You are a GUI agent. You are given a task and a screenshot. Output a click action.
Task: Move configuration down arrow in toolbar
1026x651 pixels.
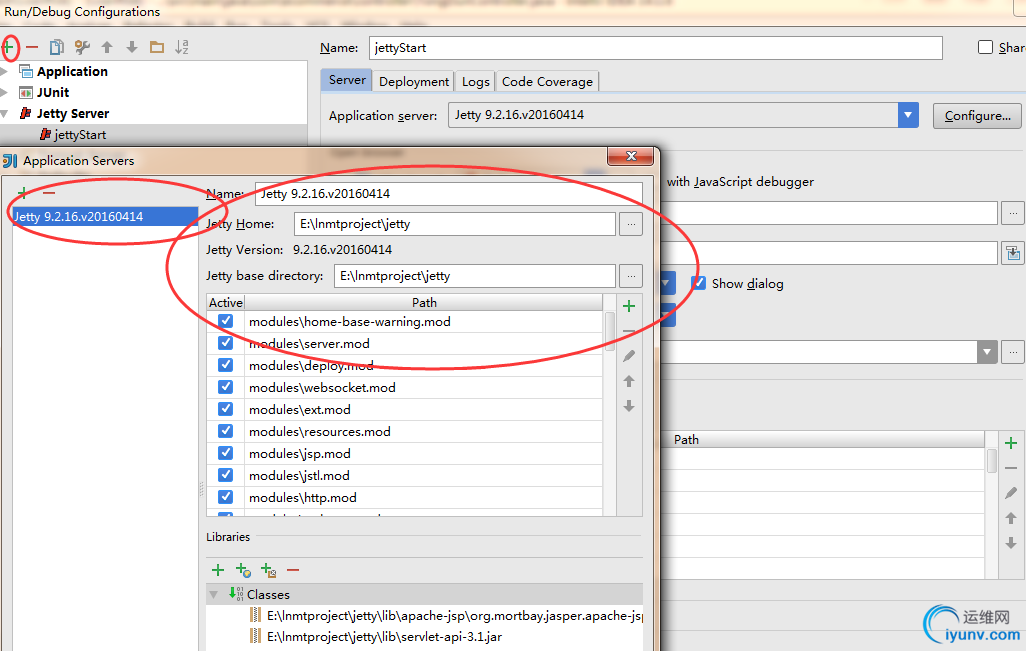click(132, 47)
